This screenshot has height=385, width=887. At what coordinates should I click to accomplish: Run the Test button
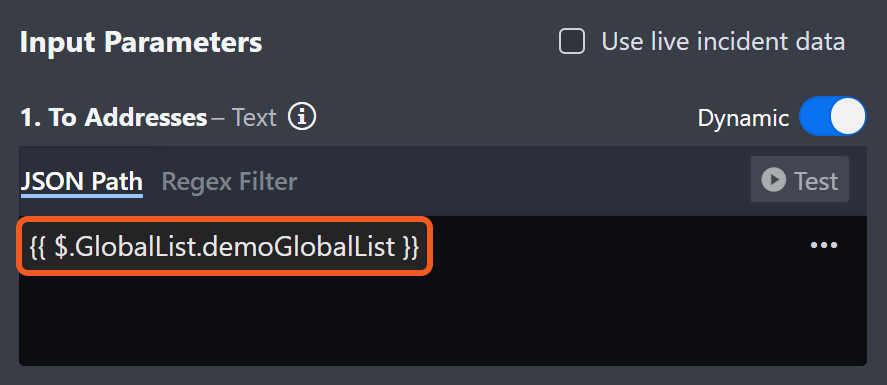pos(799,180)
